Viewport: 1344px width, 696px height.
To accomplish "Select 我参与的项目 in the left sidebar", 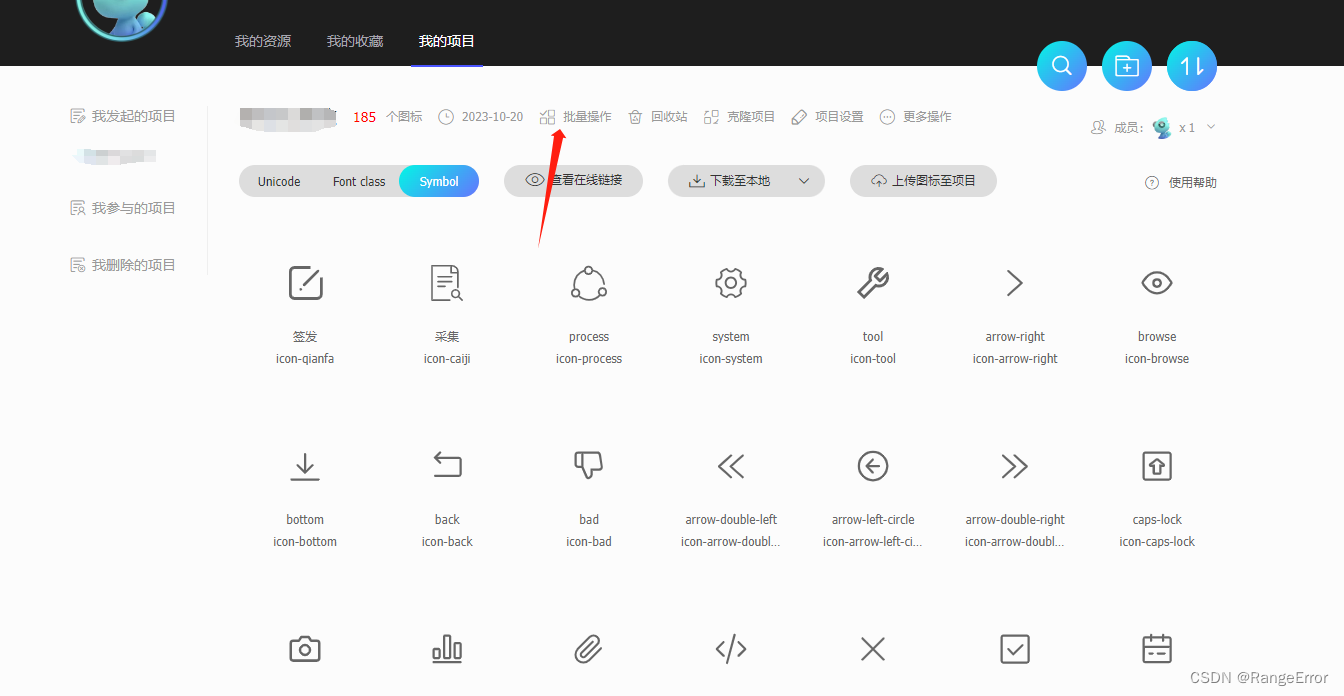I will pyautogui.click(x=122, y=207).
